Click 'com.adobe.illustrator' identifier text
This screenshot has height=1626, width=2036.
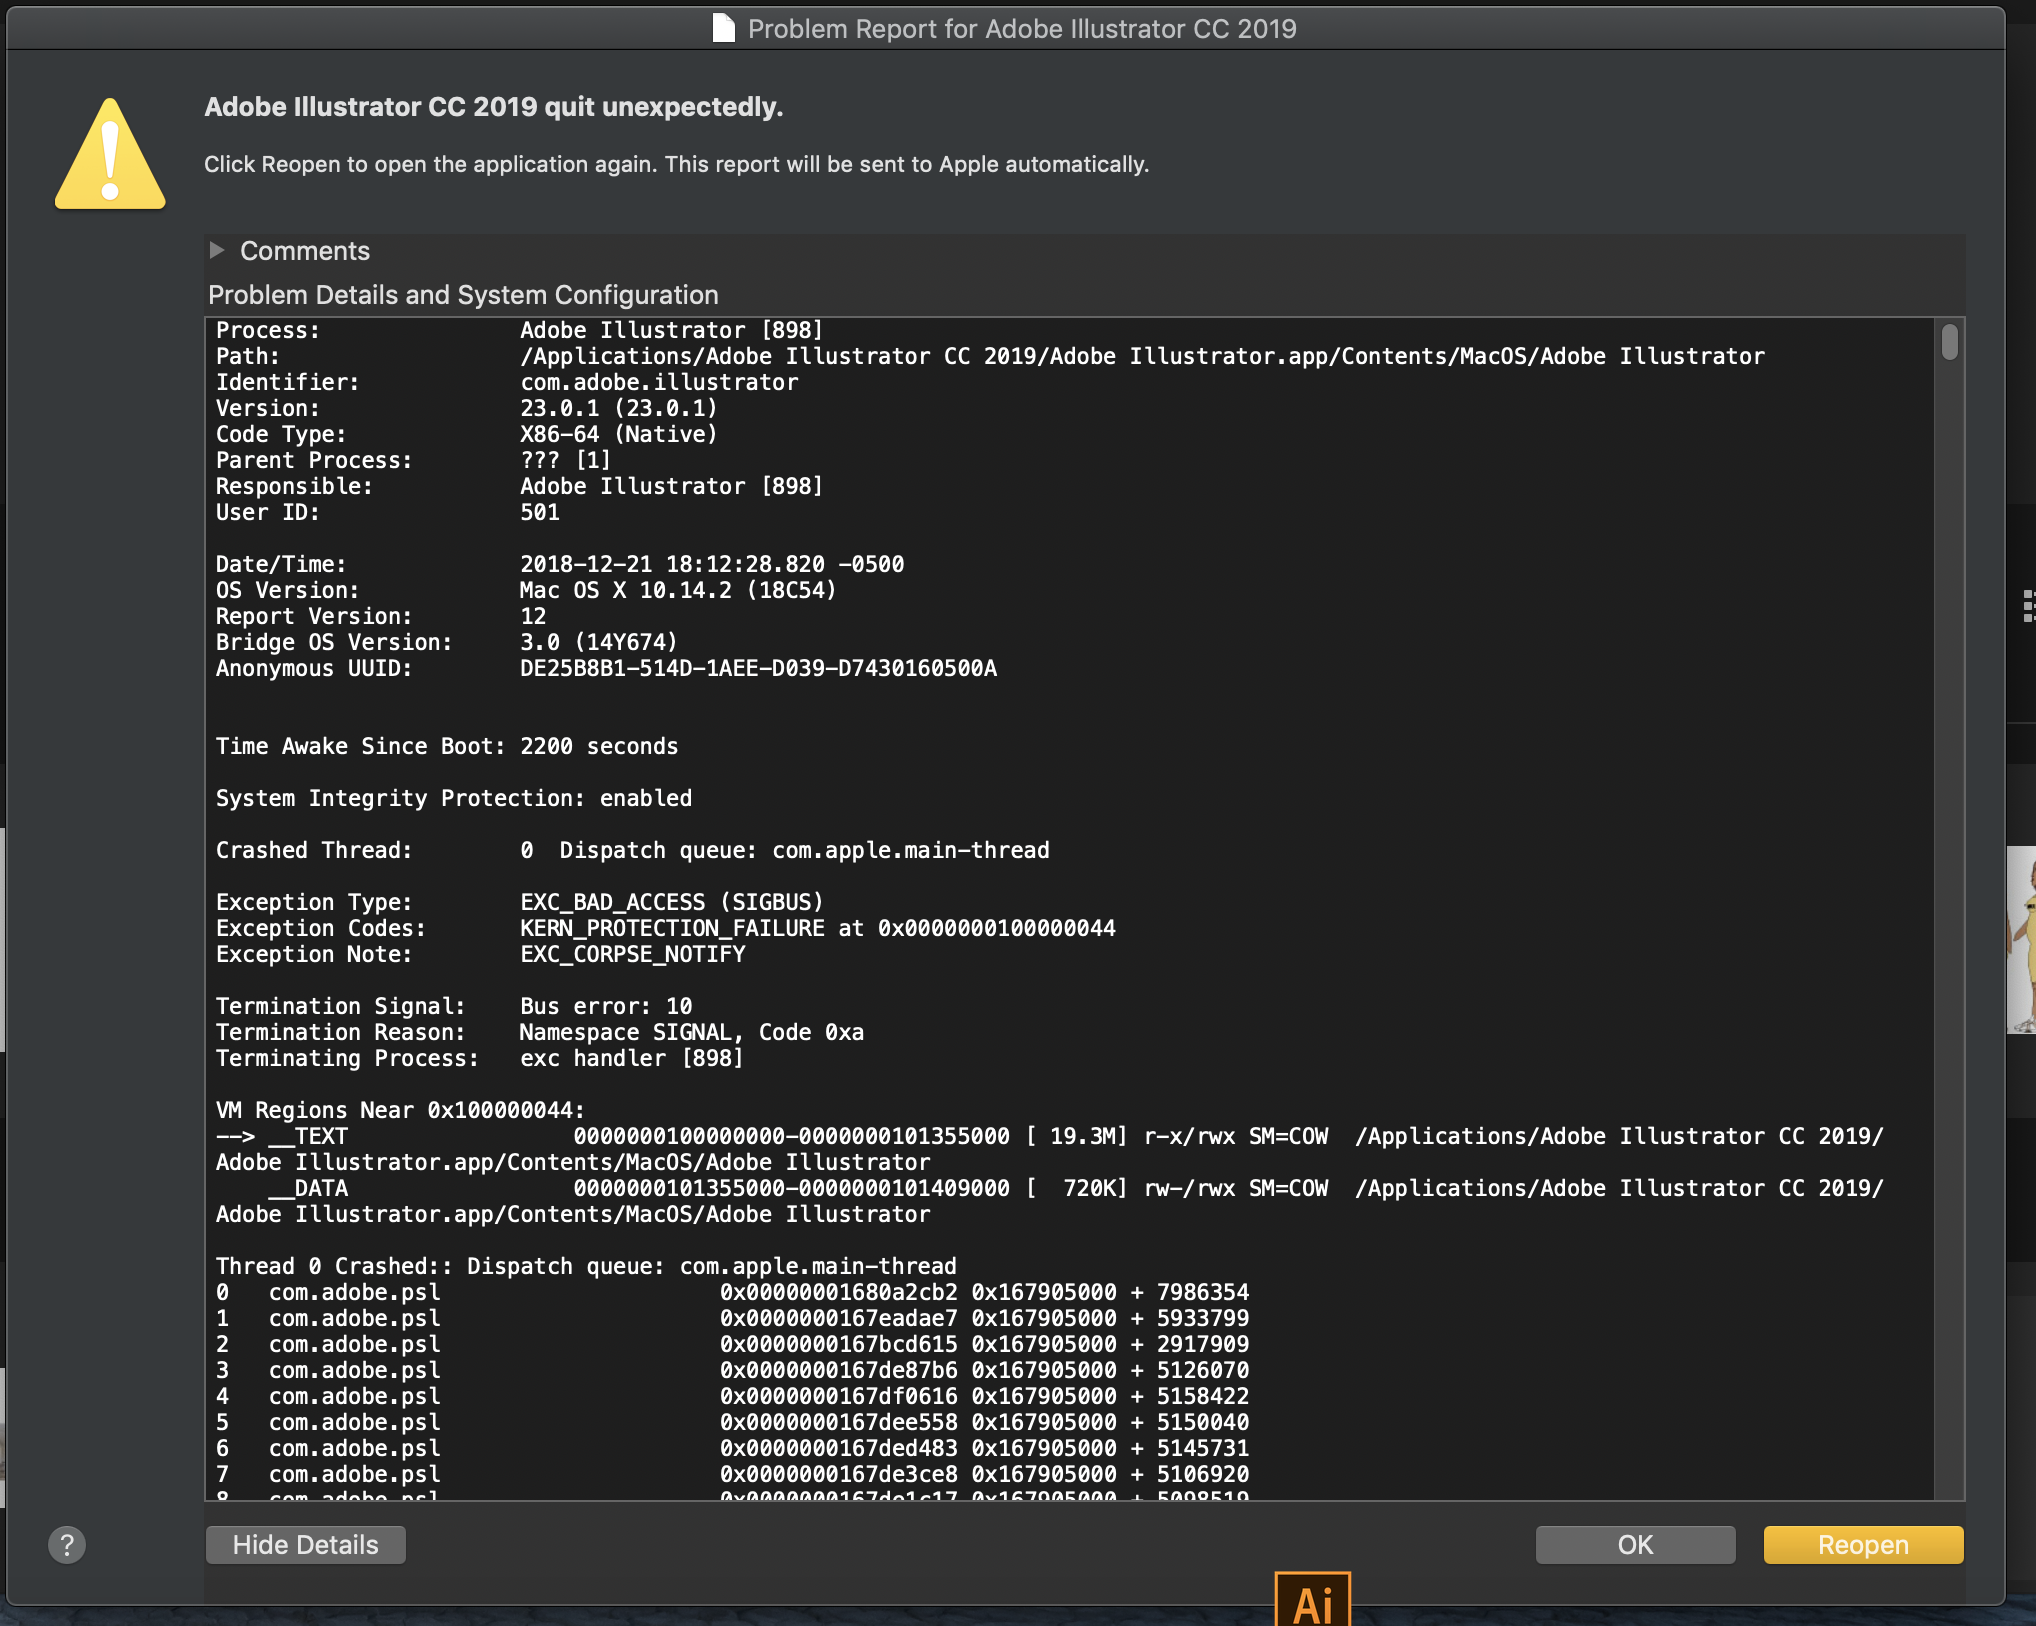(659, 382)
